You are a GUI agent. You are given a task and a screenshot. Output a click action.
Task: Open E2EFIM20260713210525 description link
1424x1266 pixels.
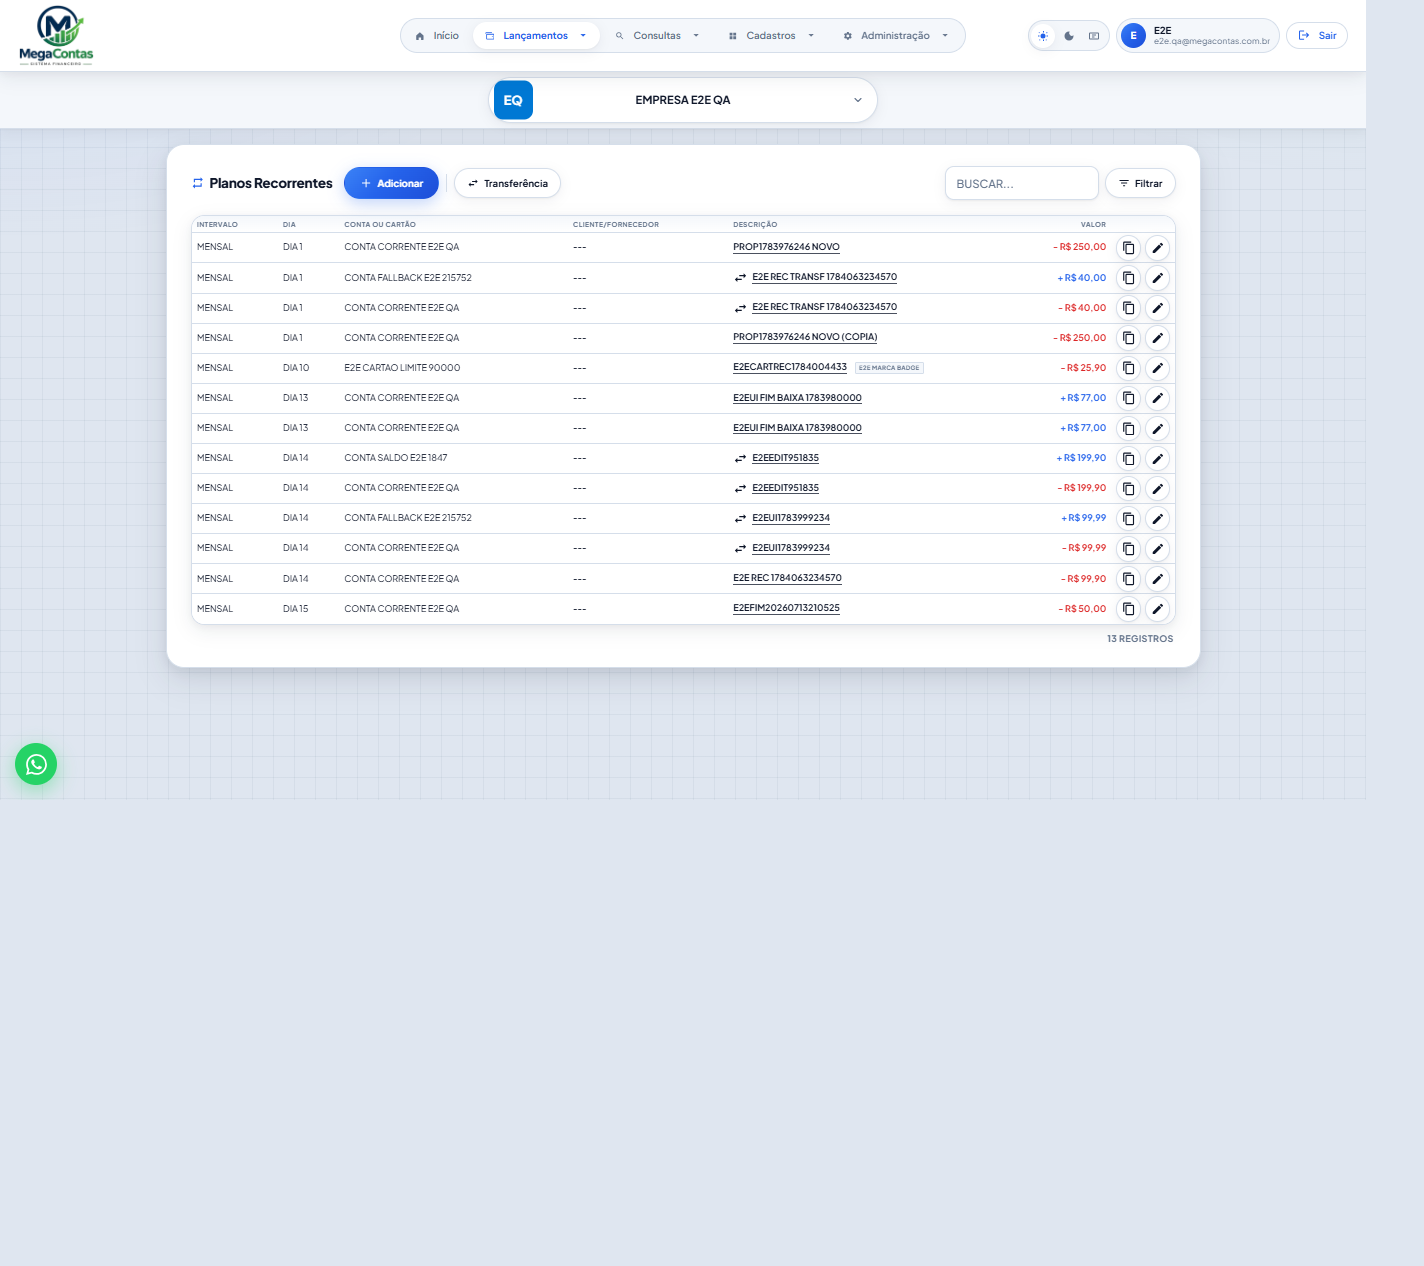(x=786, y=608)
